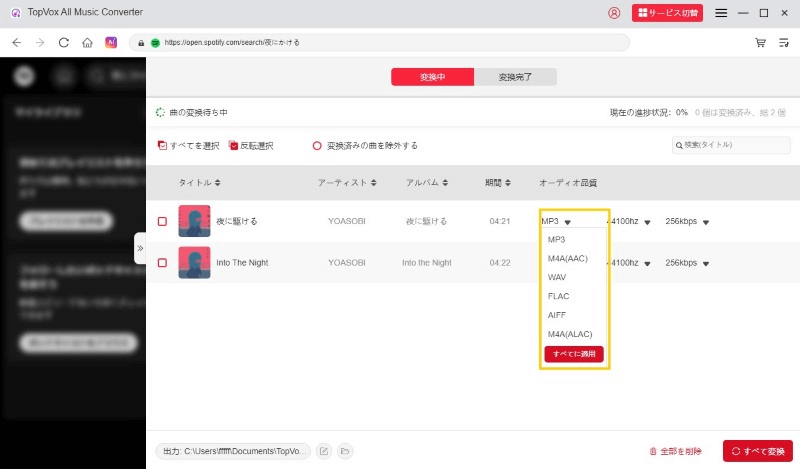Screen dimensions: 800x469
Task: Open the hamburger menu icon
Action: pyautogui.click(x=721, y=13)
